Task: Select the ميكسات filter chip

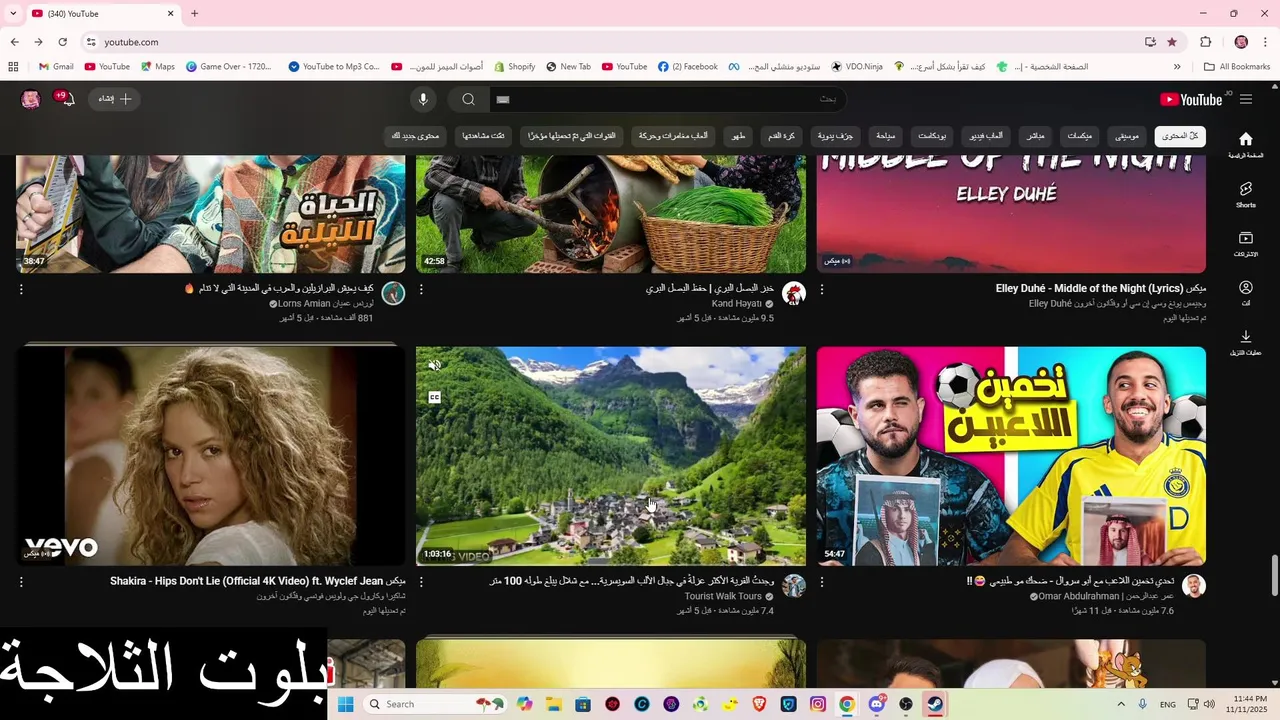Action: 1080,136
